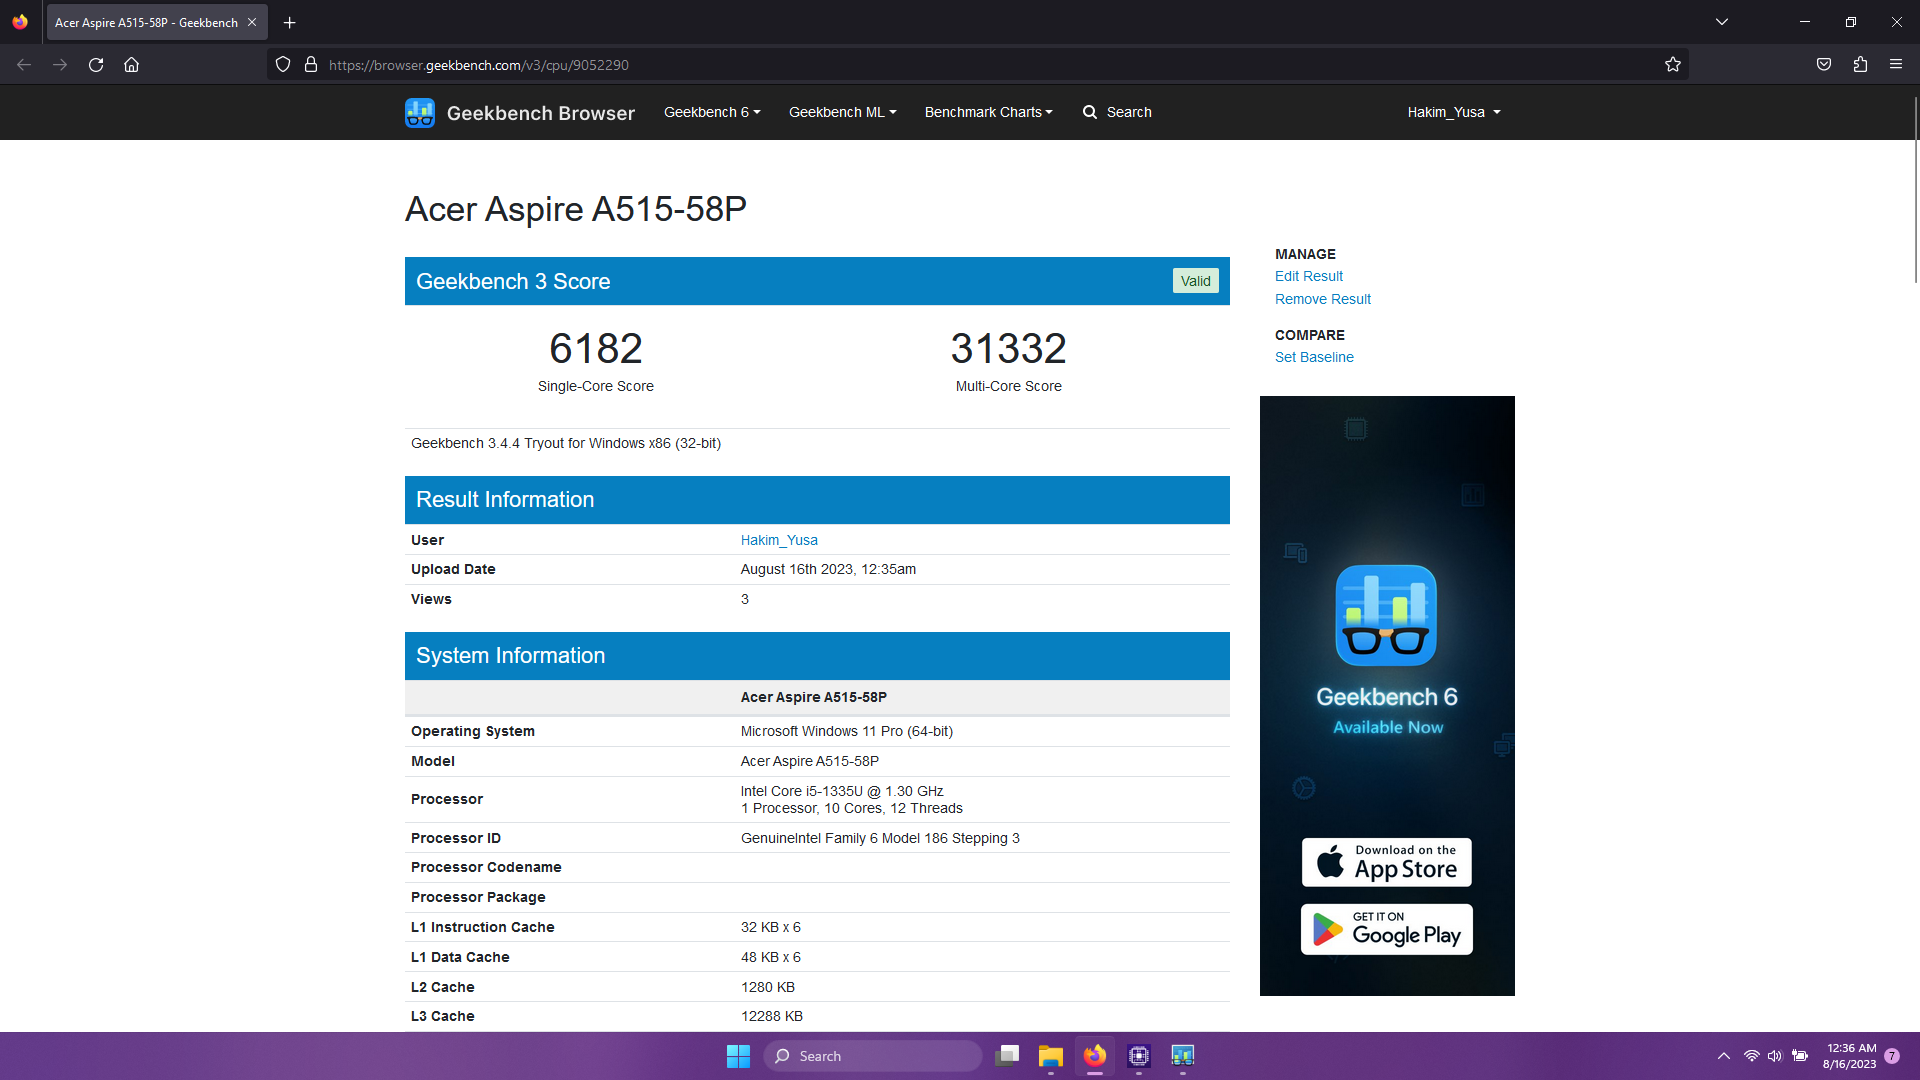Show hidden system tray icons
Screen dimensions: 1920x1080
click(x=1724, y=1056)
